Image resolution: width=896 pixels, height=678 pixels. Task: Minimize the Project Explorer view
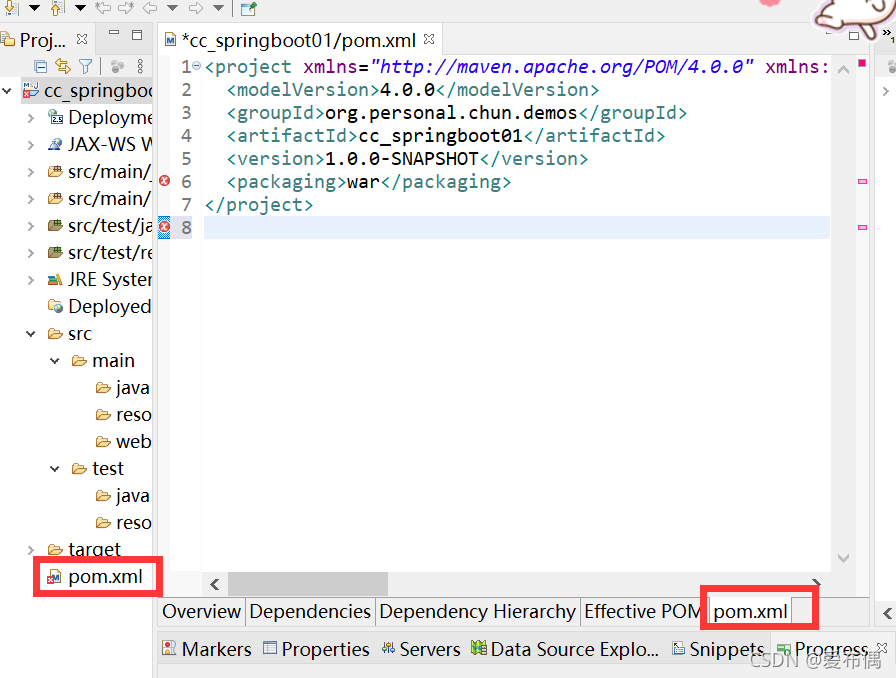113,32
